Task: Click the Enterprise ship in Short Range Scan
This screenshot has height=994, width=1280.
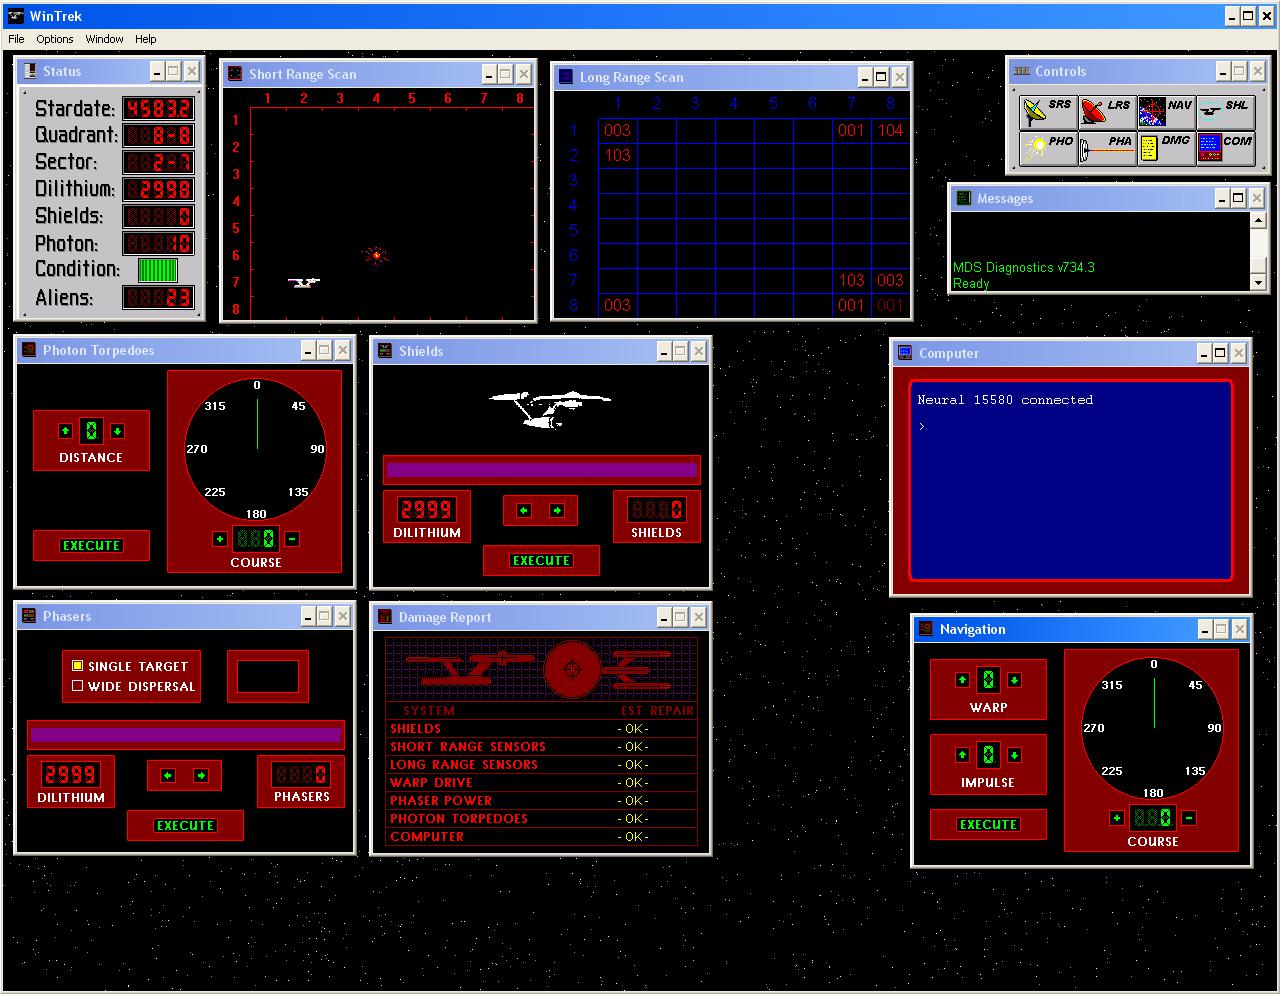Action: point(304,283)
